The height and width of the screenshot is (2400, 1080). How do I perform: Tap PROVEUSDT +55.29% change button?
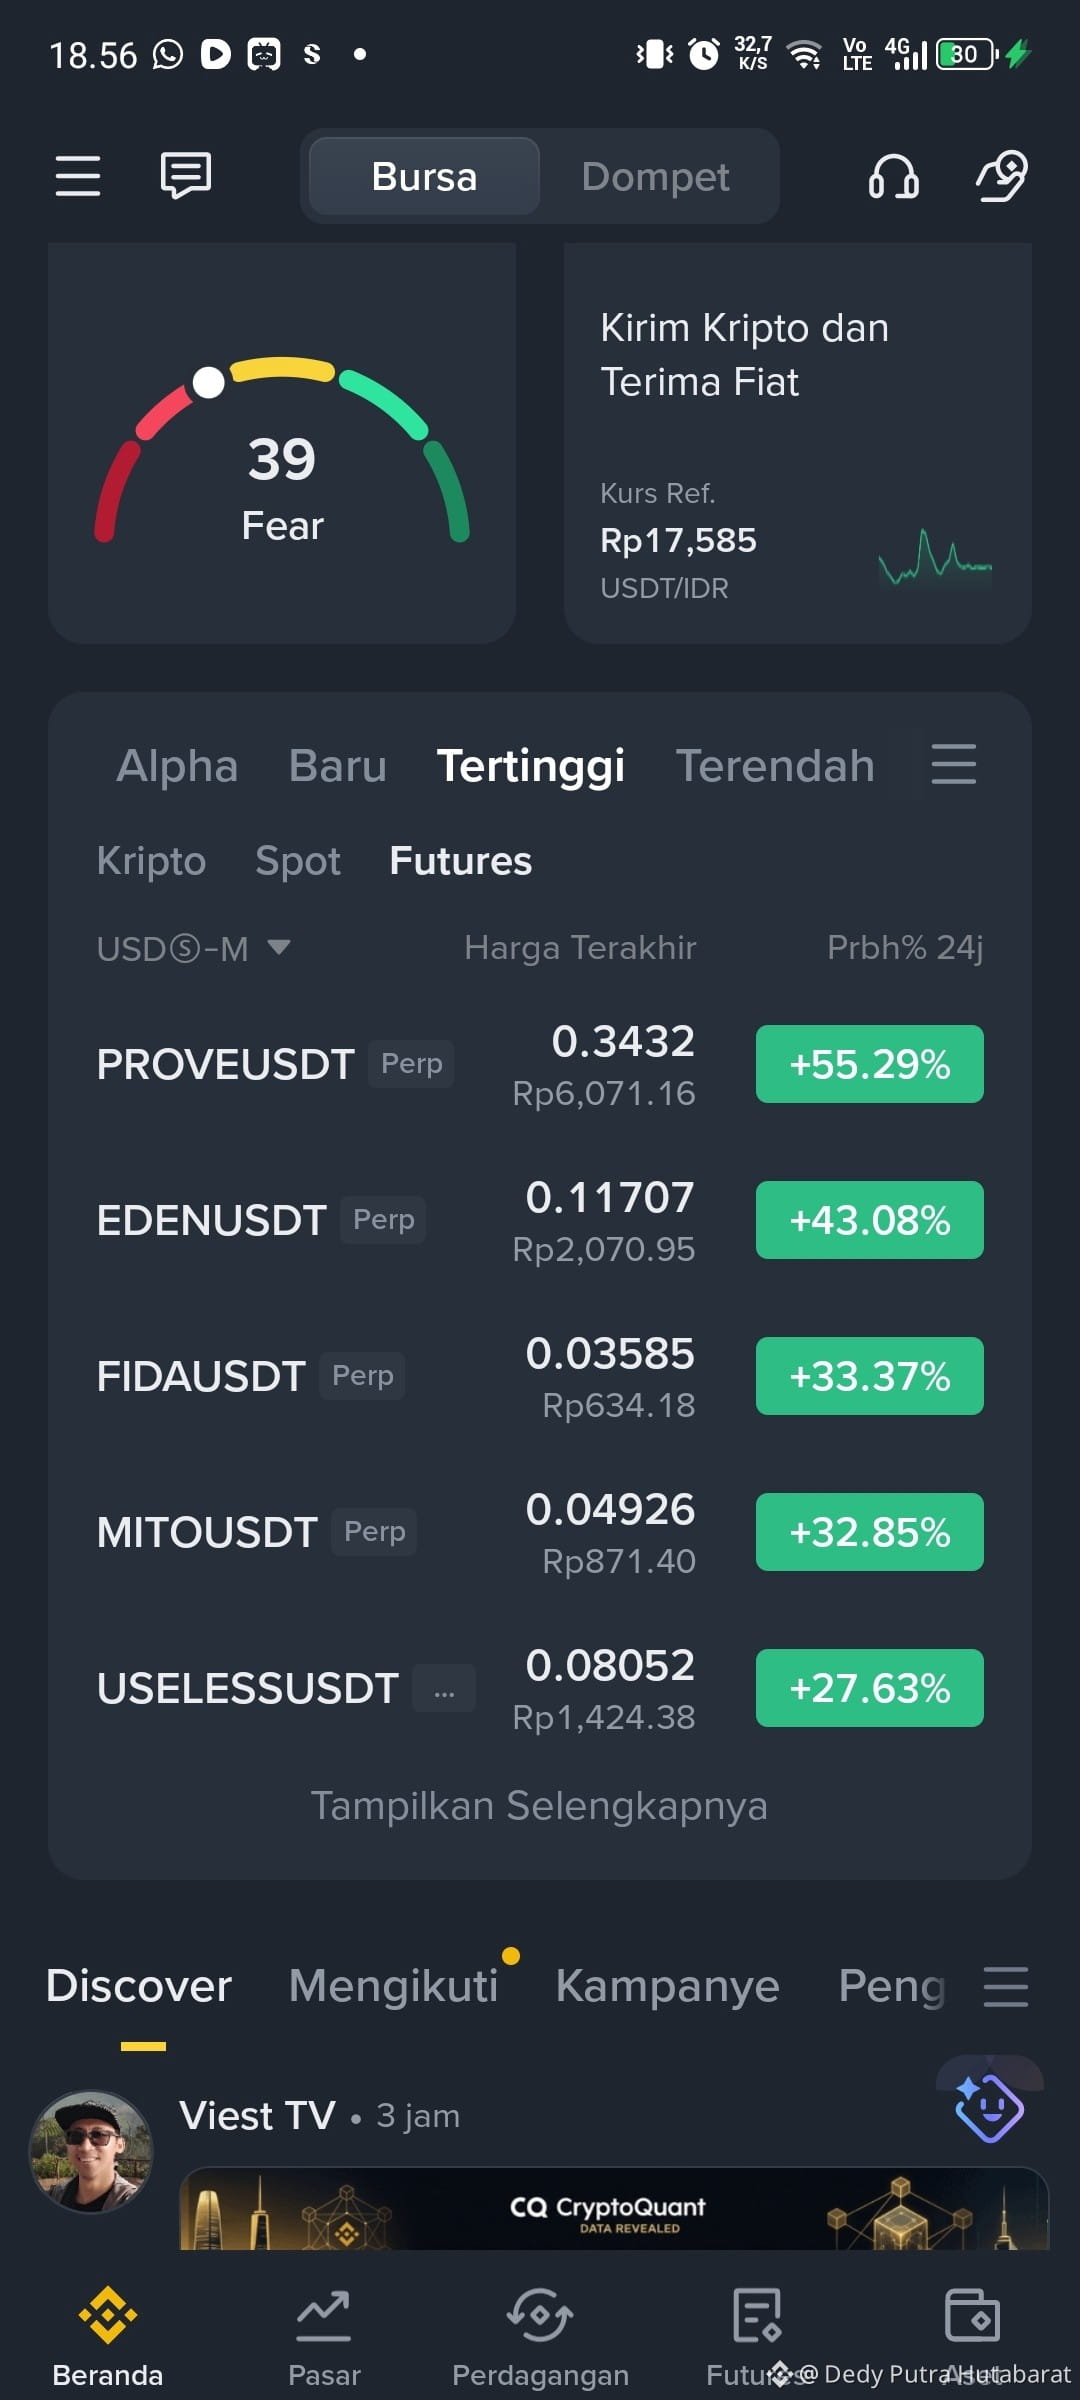(x=870, y=1064)
